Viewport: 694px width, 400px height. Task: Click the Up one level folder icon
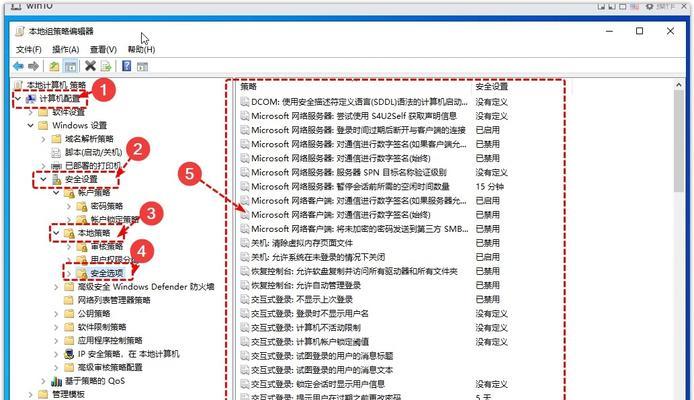click(x=54, y=66)
